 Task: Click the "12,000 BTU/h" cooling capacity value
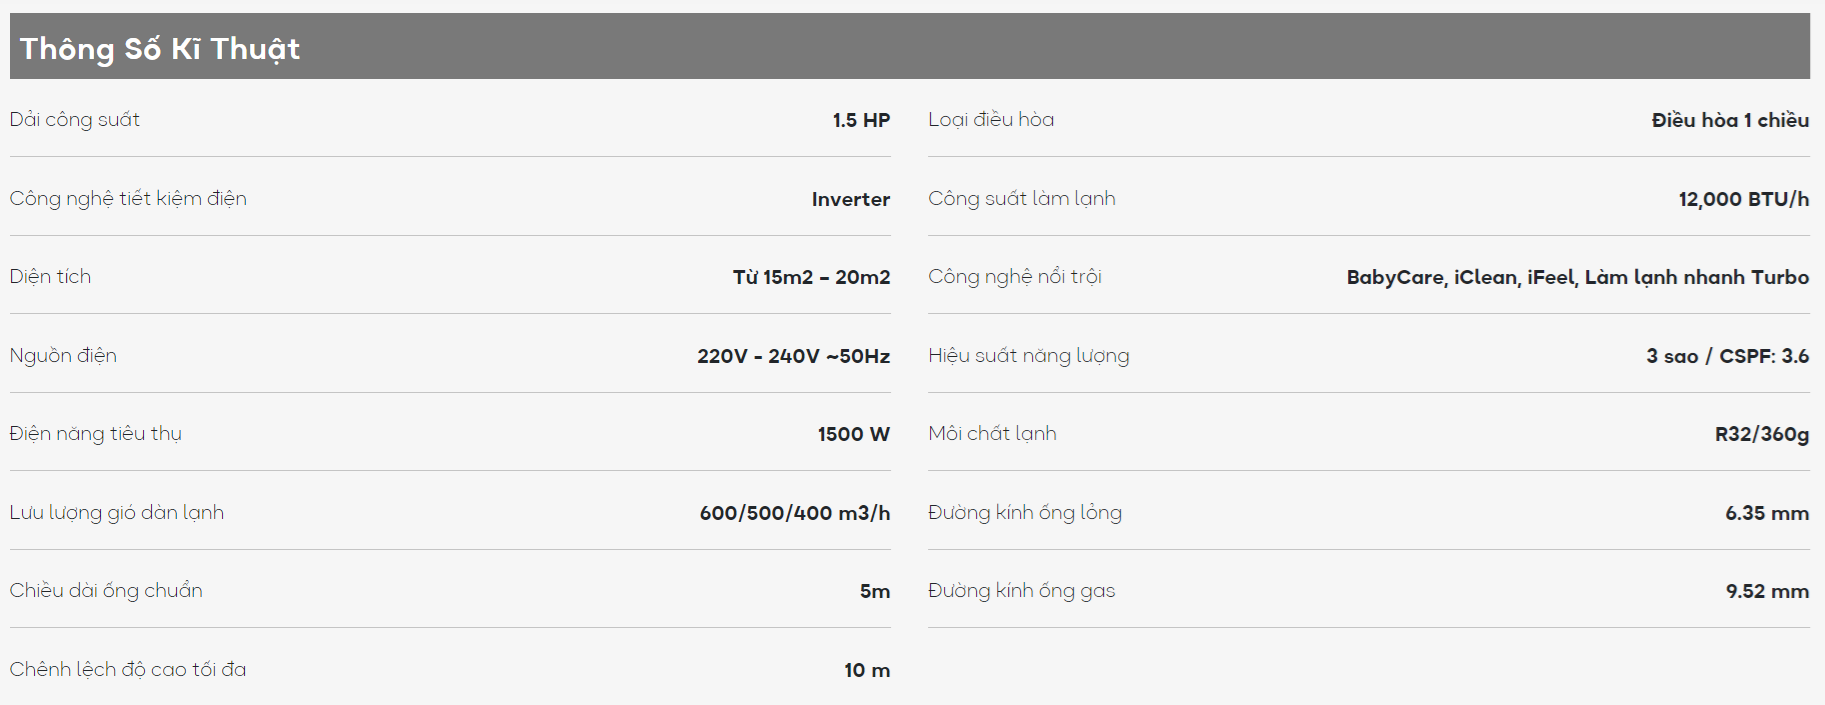point(1743,199)
